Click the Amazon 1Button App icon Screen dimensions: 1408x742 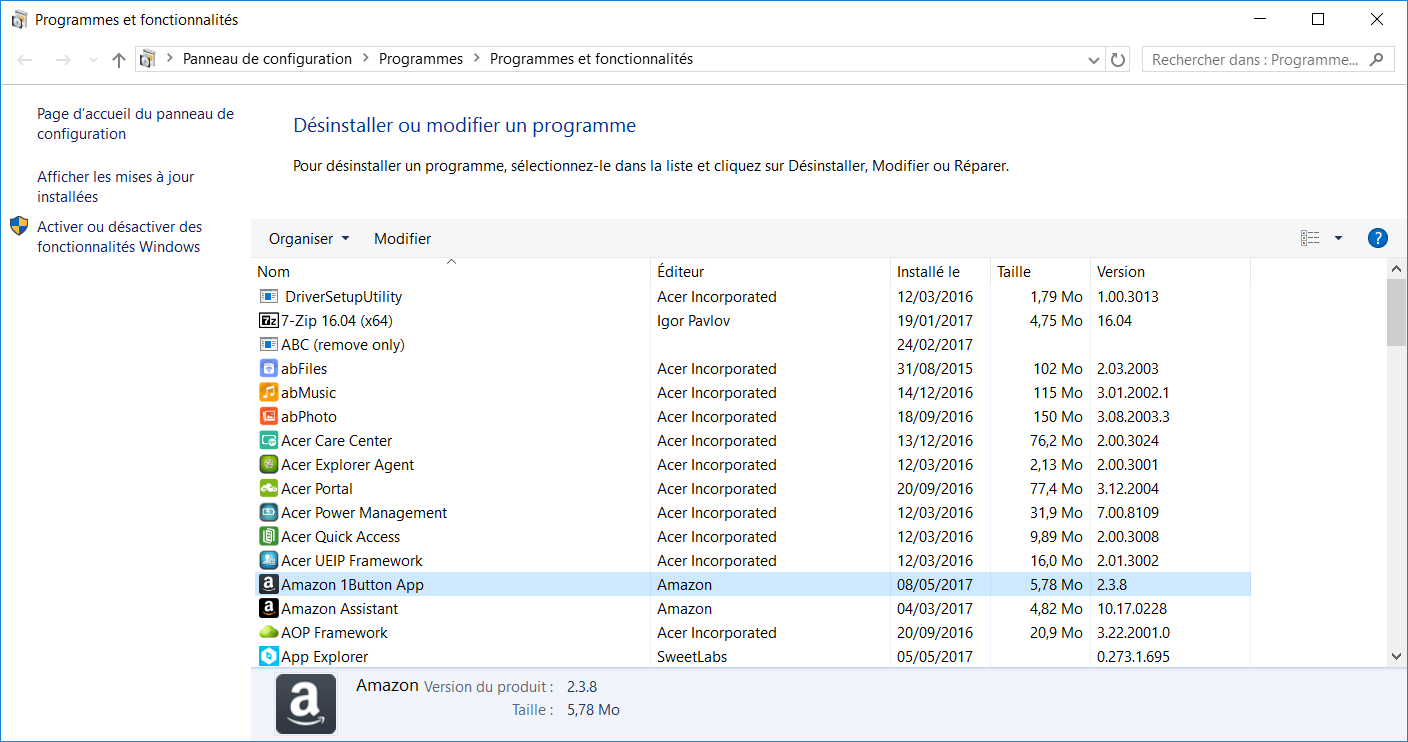point(268,585)
